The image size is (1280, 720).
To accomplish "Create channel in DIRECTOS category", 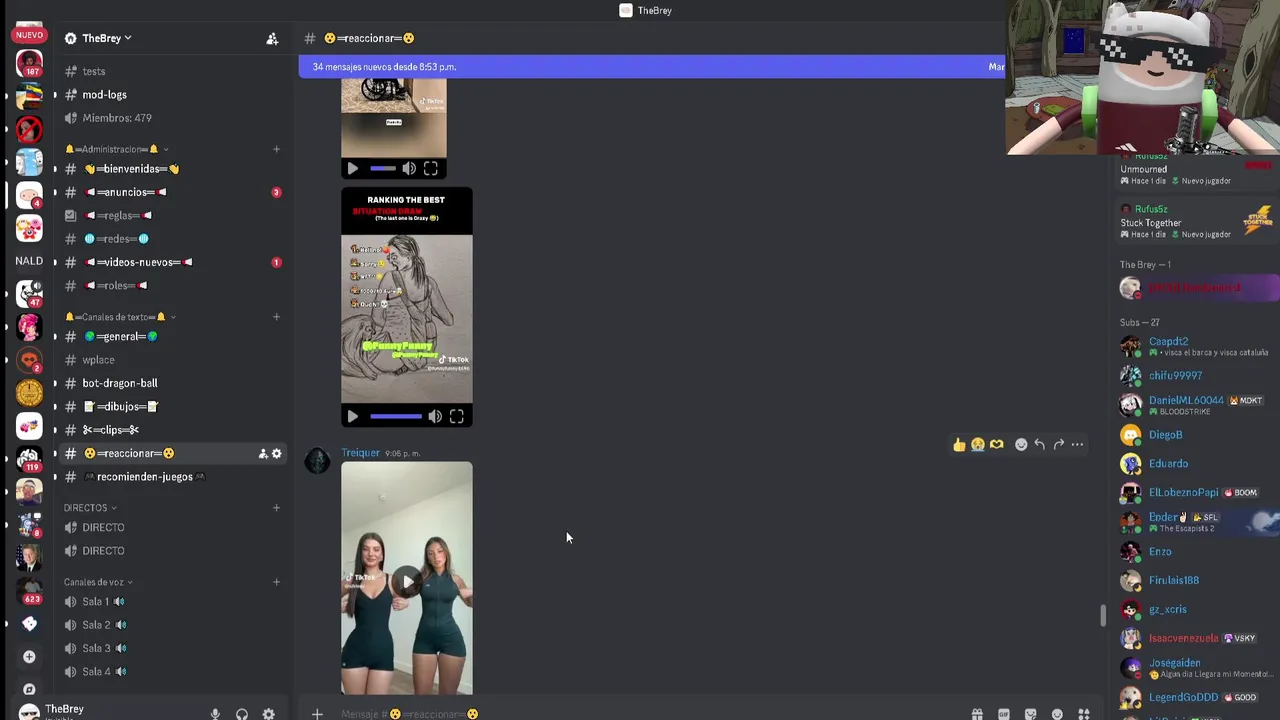I will coord(276,508).
